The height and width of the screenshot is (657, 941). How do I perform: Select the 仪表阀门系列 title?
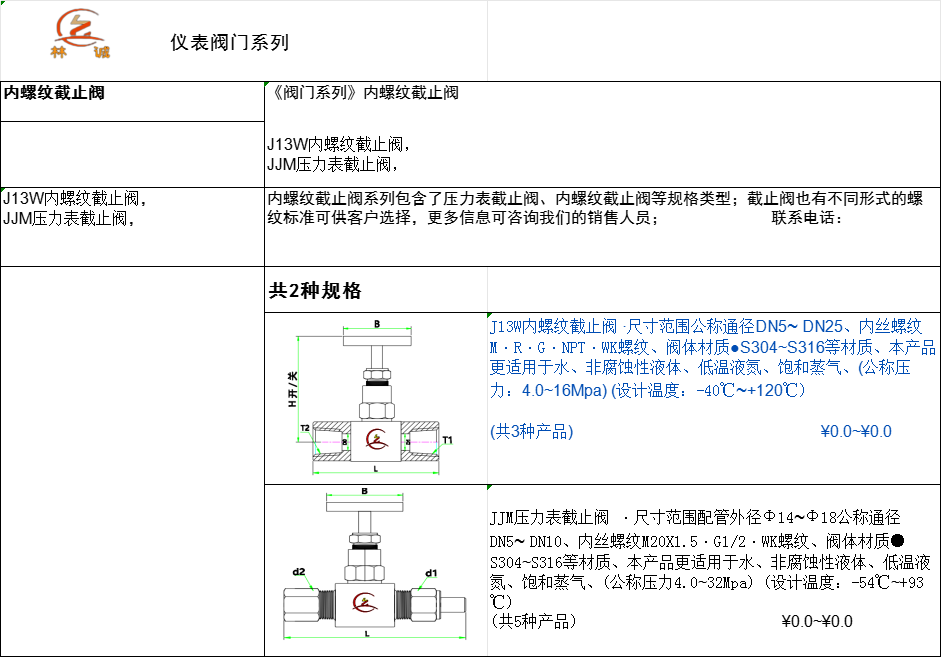tap(229, 43)
